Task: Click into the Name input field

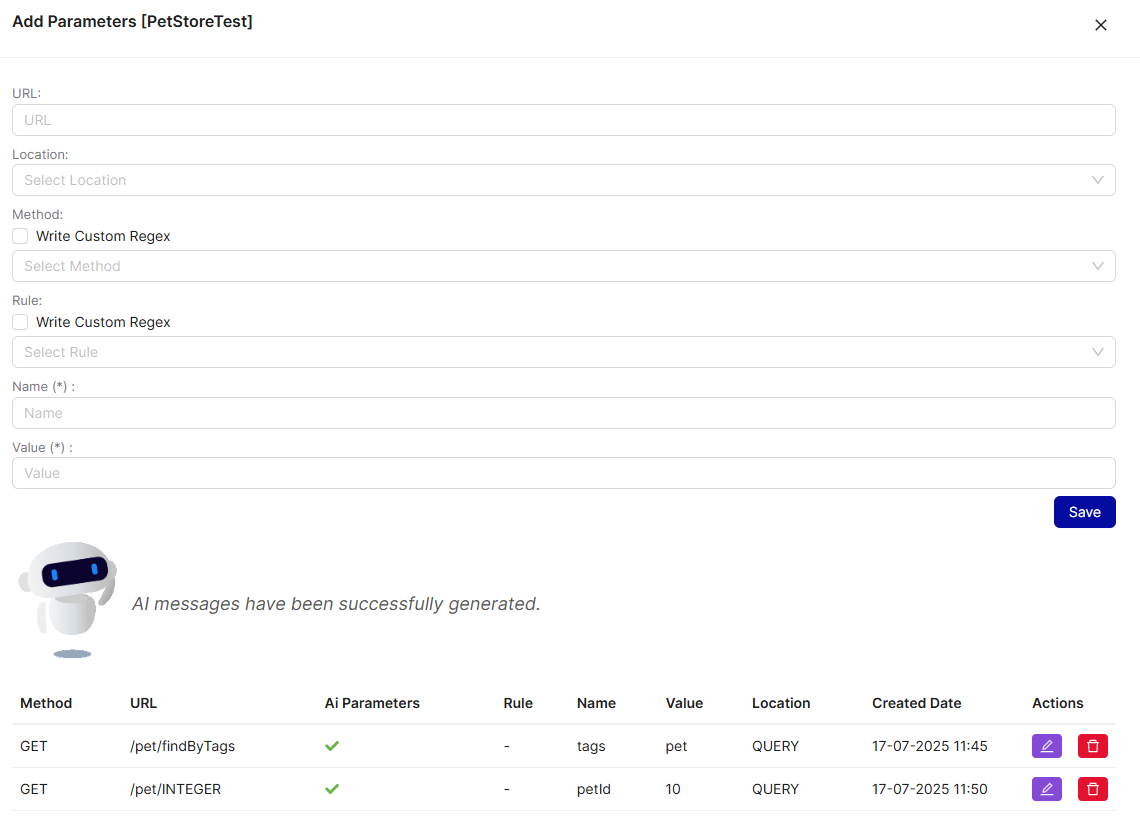Action: tap(563, 413)
